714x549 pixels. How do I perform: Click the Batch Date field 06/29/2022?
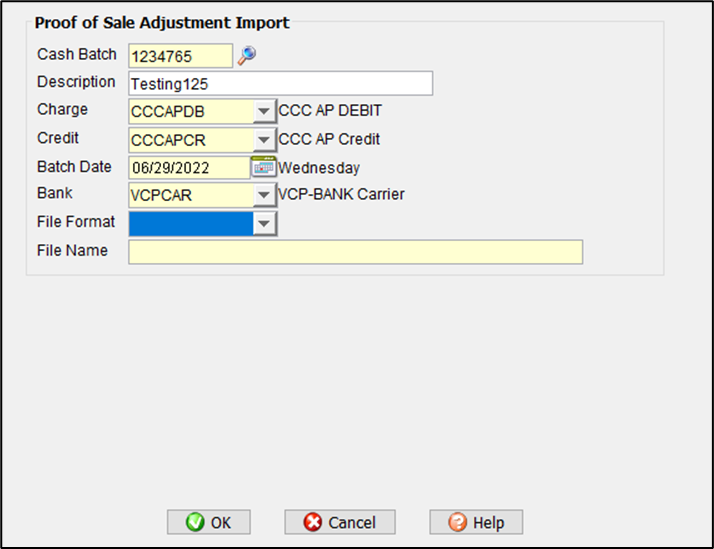tap(188, 167)
